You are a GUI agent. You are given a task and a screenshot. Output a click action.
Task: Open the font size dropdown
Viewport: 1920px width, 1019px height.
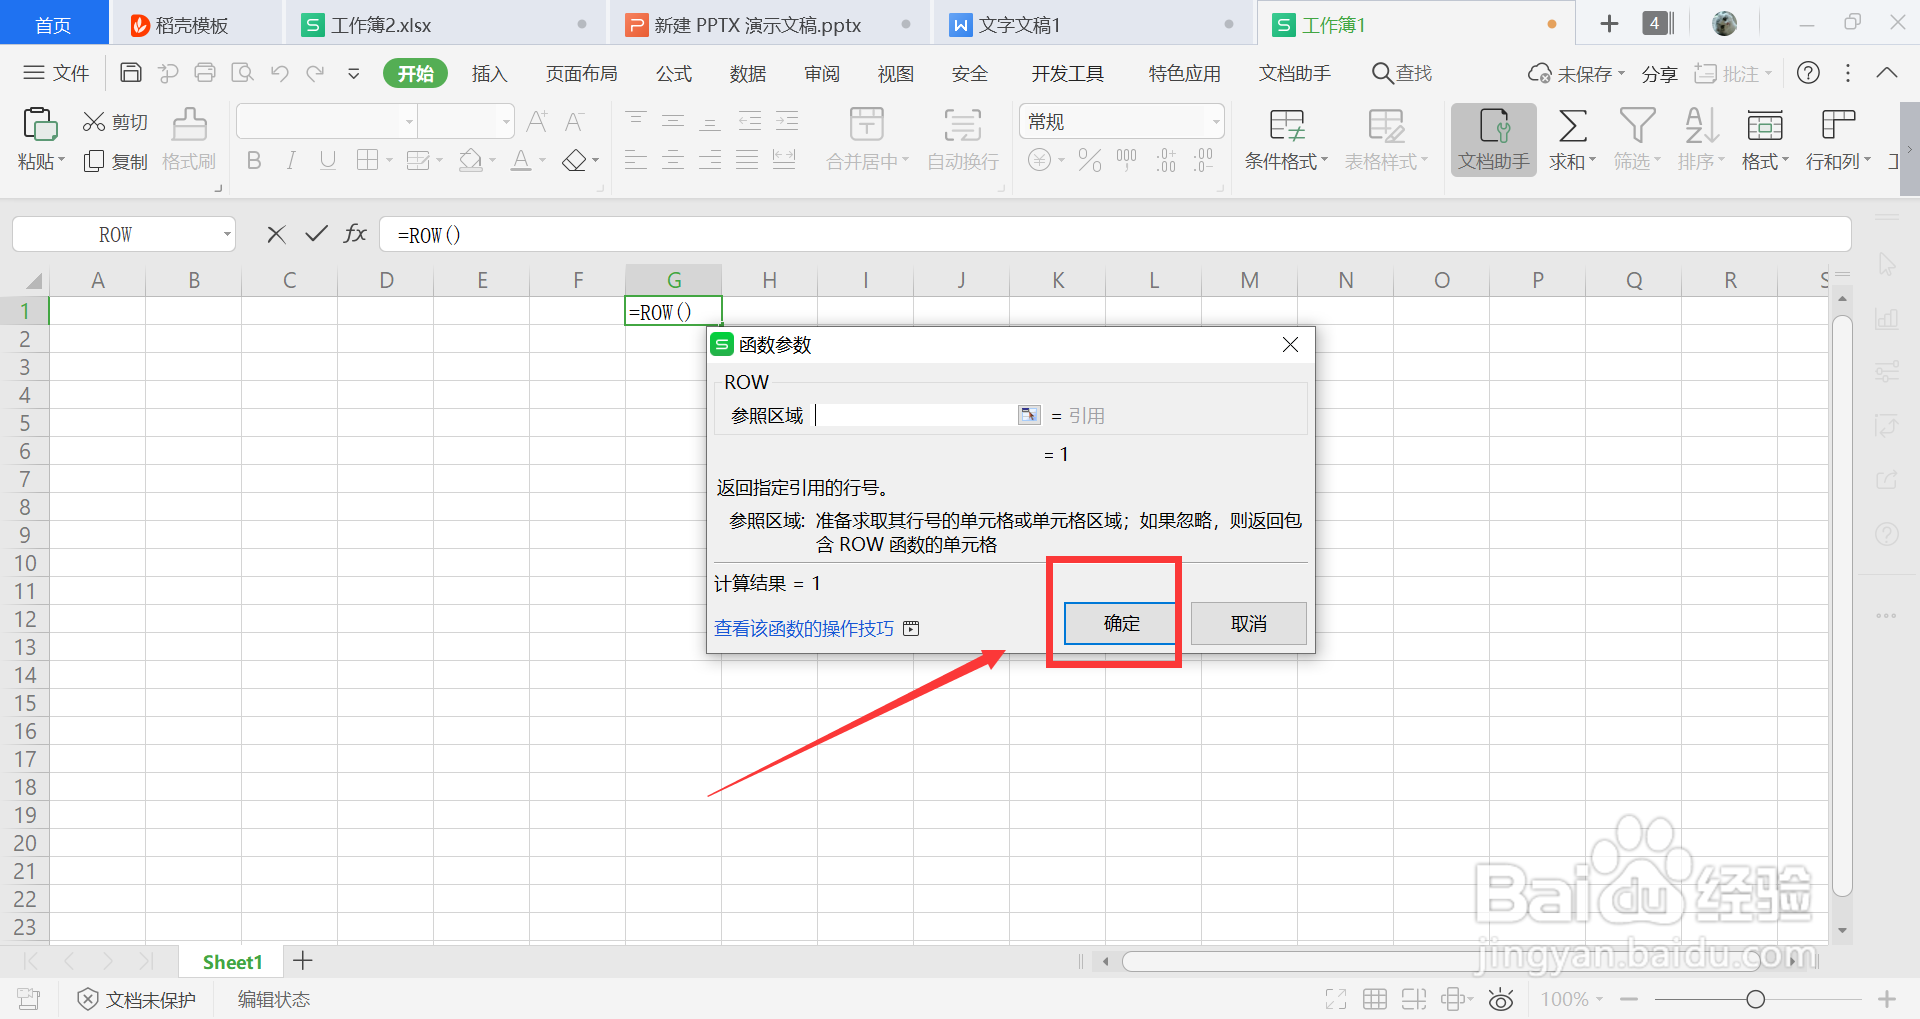506,122
